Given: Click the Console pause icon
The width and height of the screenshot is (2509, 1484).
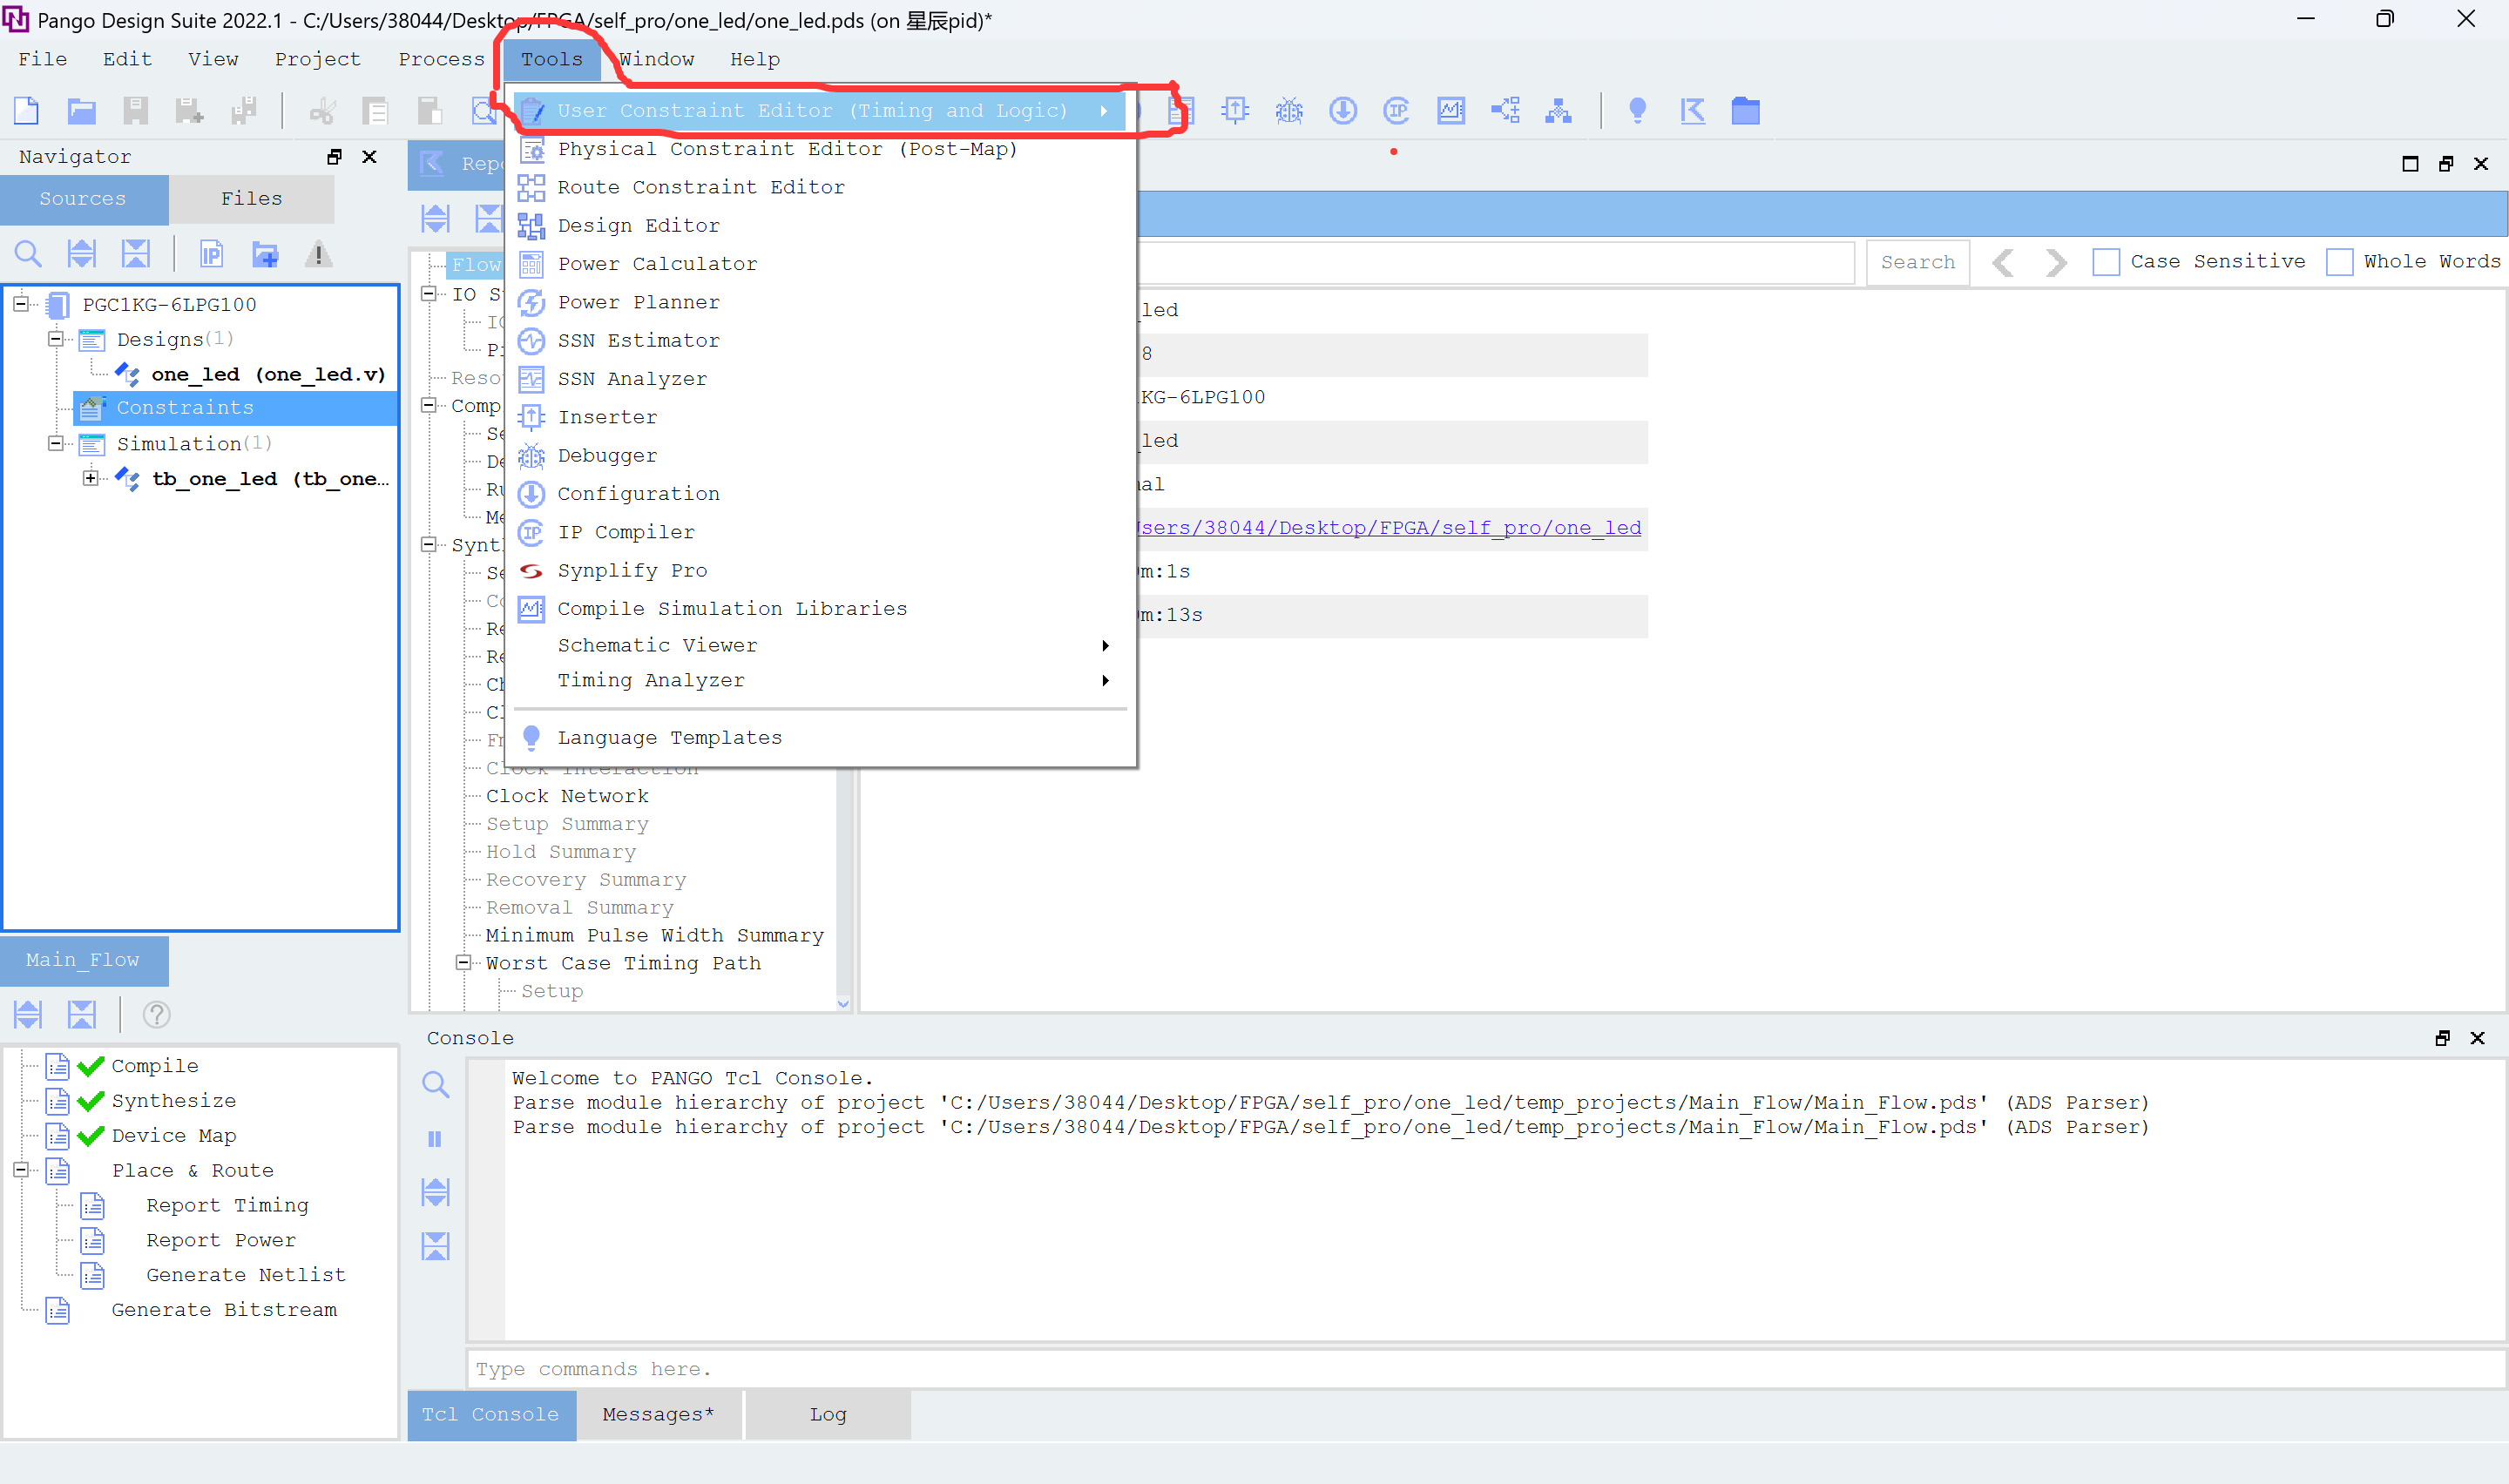Looking at the screenshot, I should [x=435, y=1139].
